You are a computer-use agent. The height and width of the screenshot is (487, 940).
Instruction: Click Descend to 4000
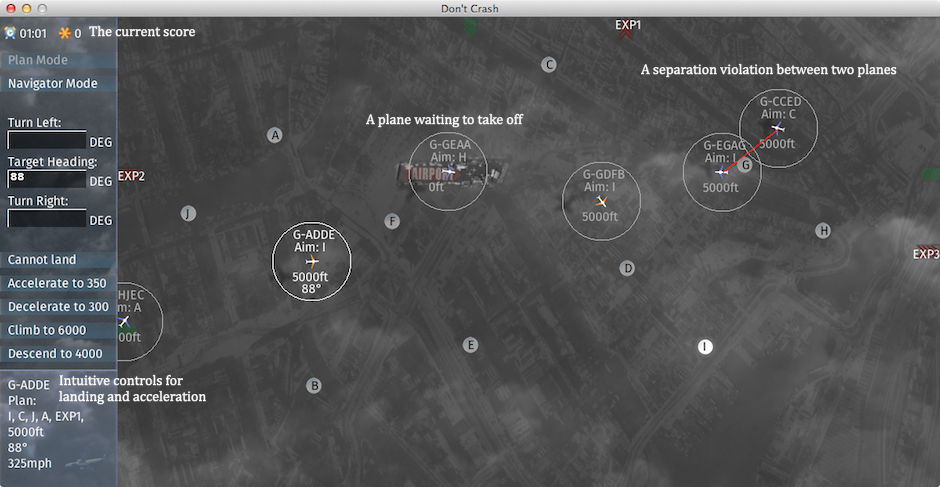55,353
